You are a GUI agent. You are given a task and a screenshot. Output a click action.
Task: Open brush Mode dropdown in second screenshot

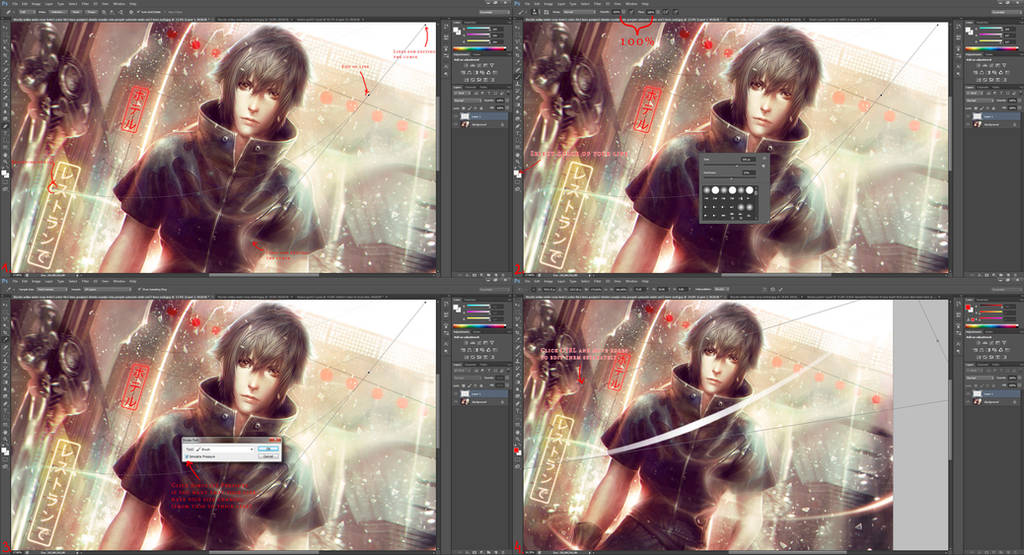click(579, 12)
